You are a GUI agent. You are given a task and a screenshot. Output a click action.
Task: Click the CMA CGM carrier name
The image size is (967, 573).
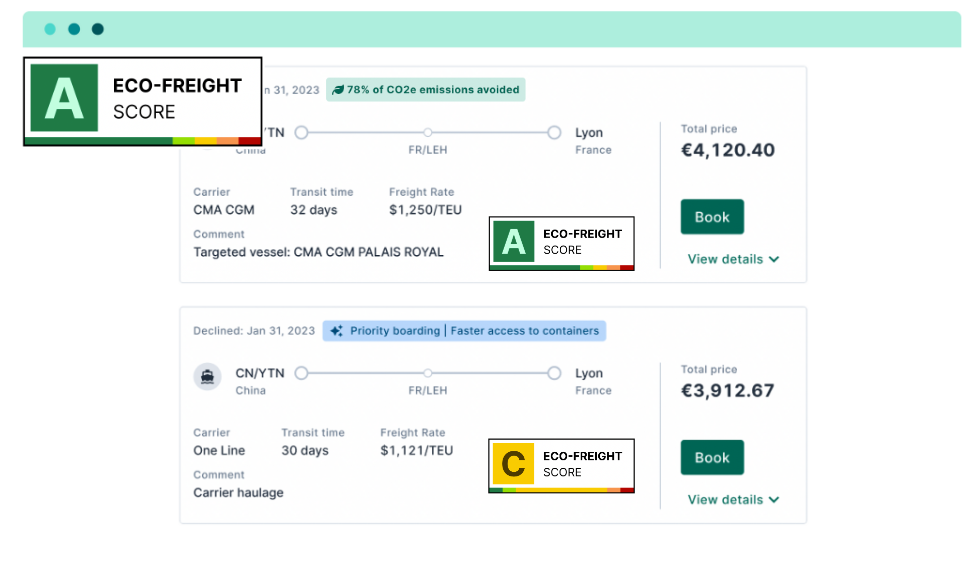pos(224,210)
